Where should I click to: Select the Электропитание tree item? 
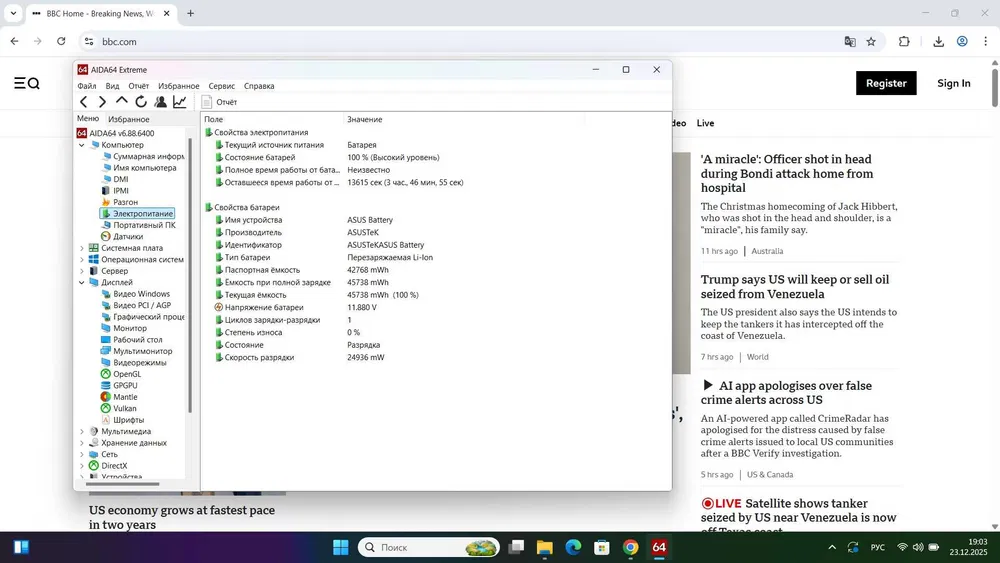click(x=137, y=214)
